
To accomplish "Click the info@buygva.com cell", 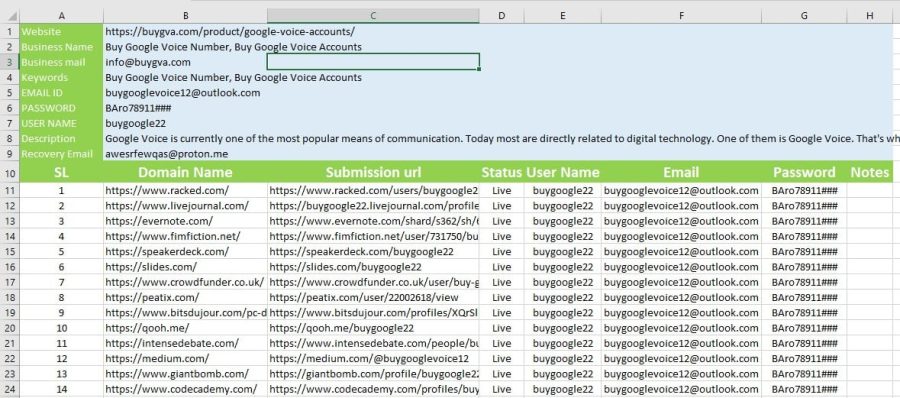I will [x=185, y=62].
